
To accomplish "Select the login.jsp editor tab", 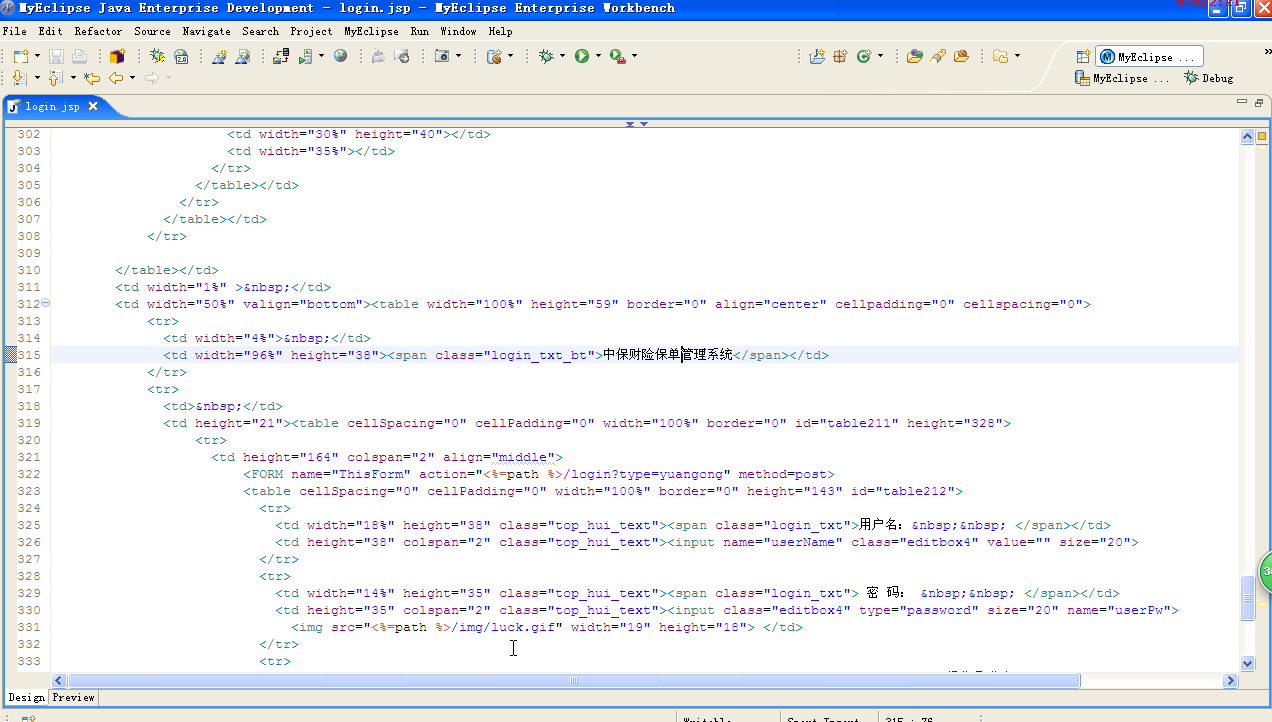I will (x=53, y=106).
